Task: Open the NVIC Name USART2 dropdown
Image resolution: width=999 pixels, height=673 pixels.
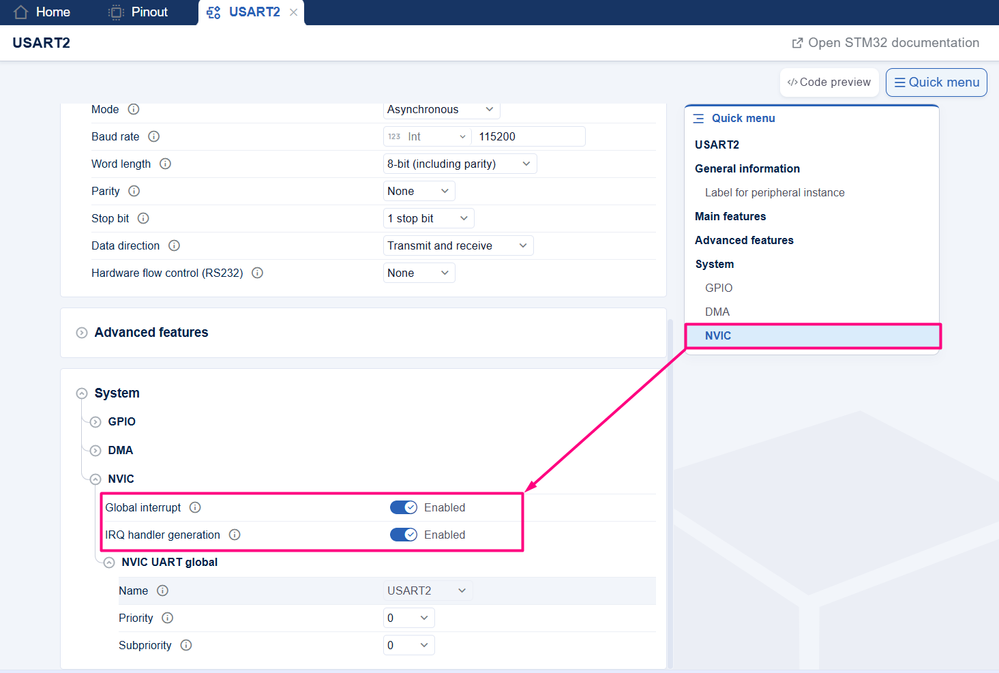Action: click(428, 591)
